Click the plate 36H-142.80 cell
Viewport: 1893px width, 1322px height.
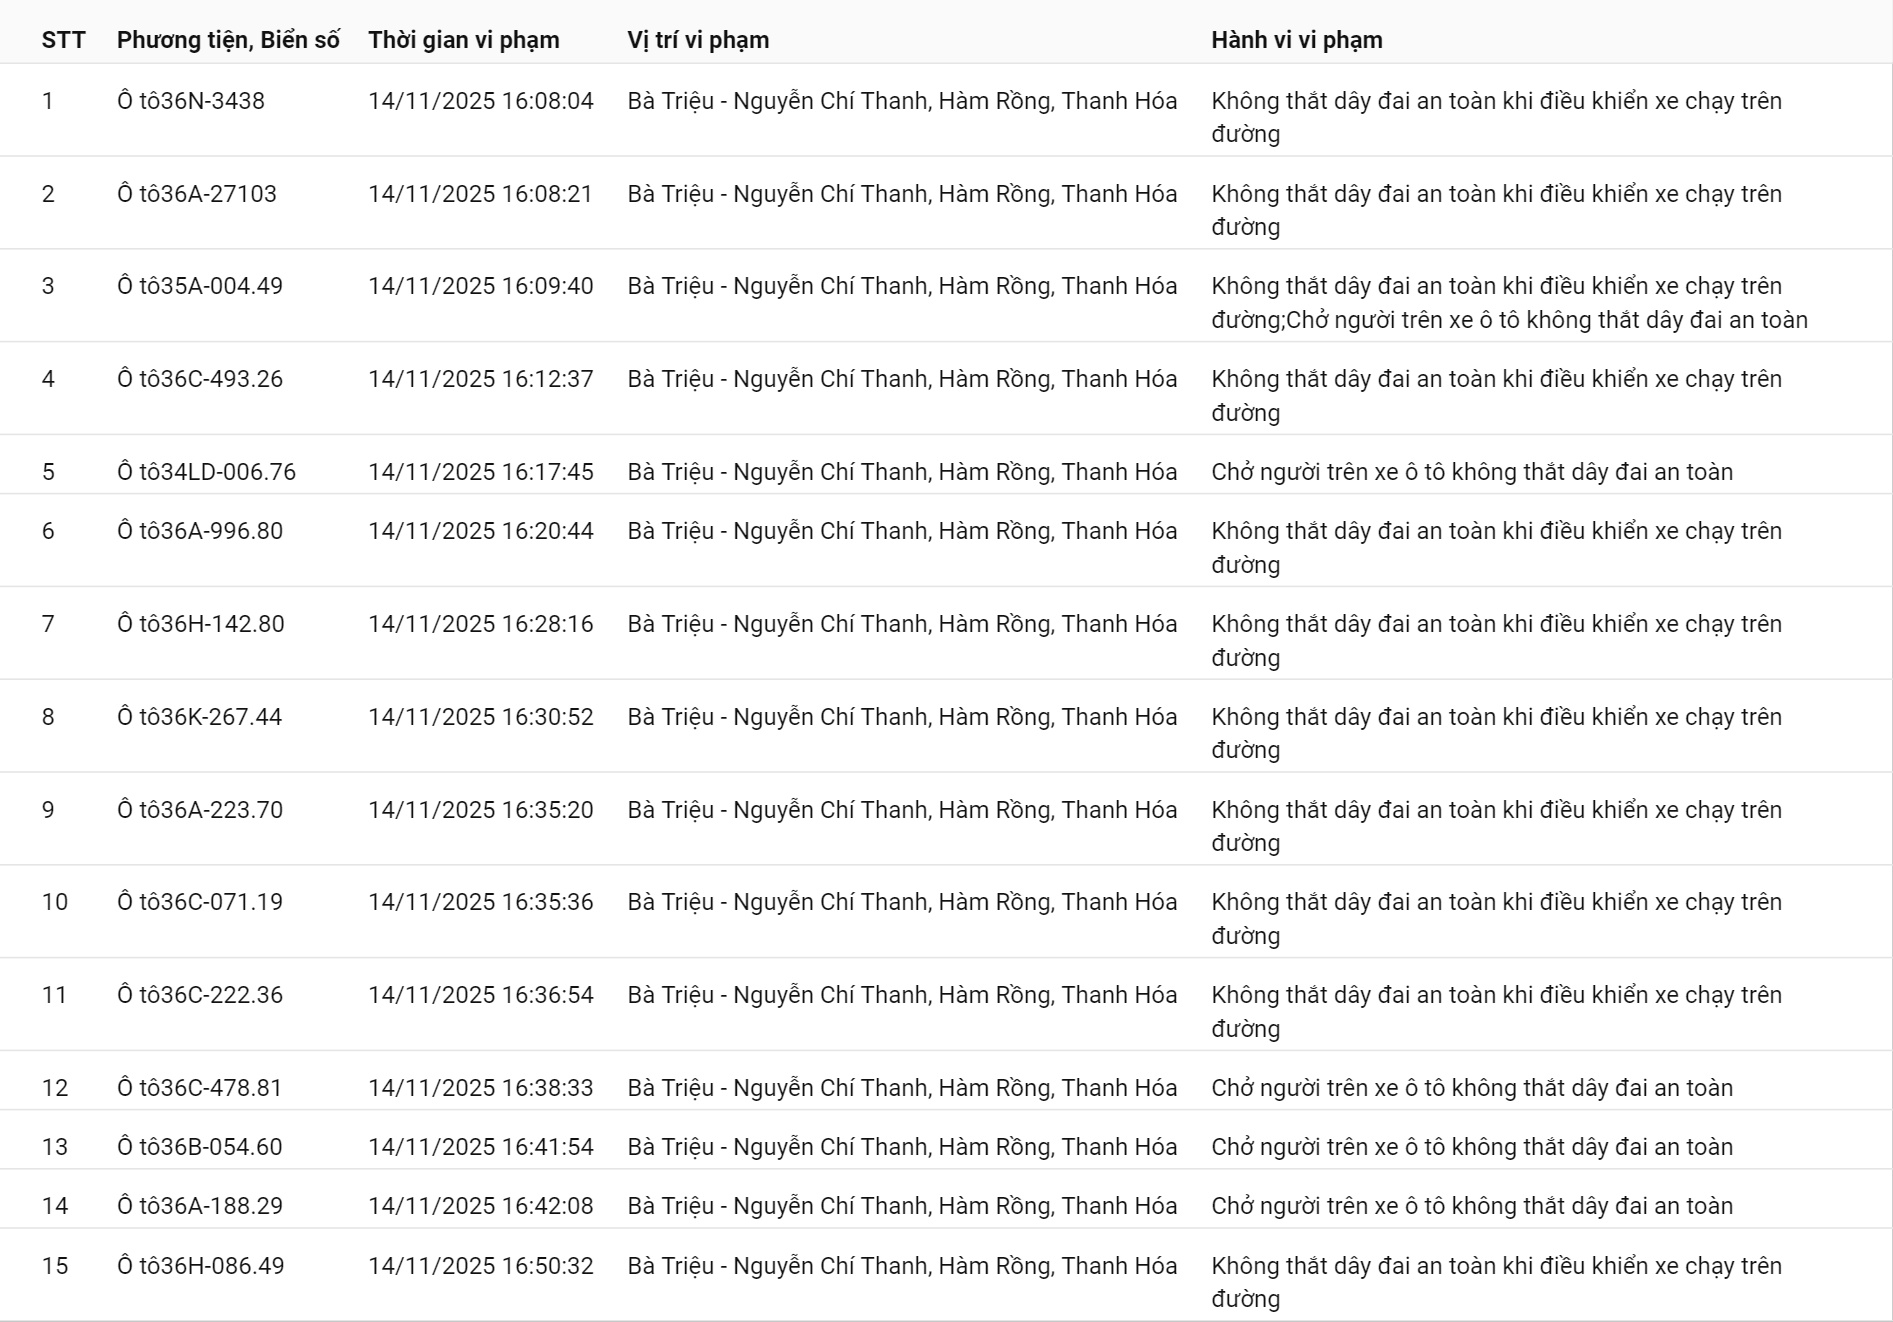click(201, 624)
